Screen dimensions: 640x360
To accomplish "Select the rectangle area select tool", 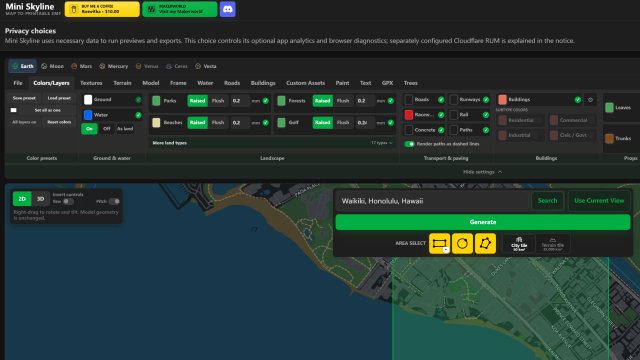I will pyautogui.click(x=440, y=244).
